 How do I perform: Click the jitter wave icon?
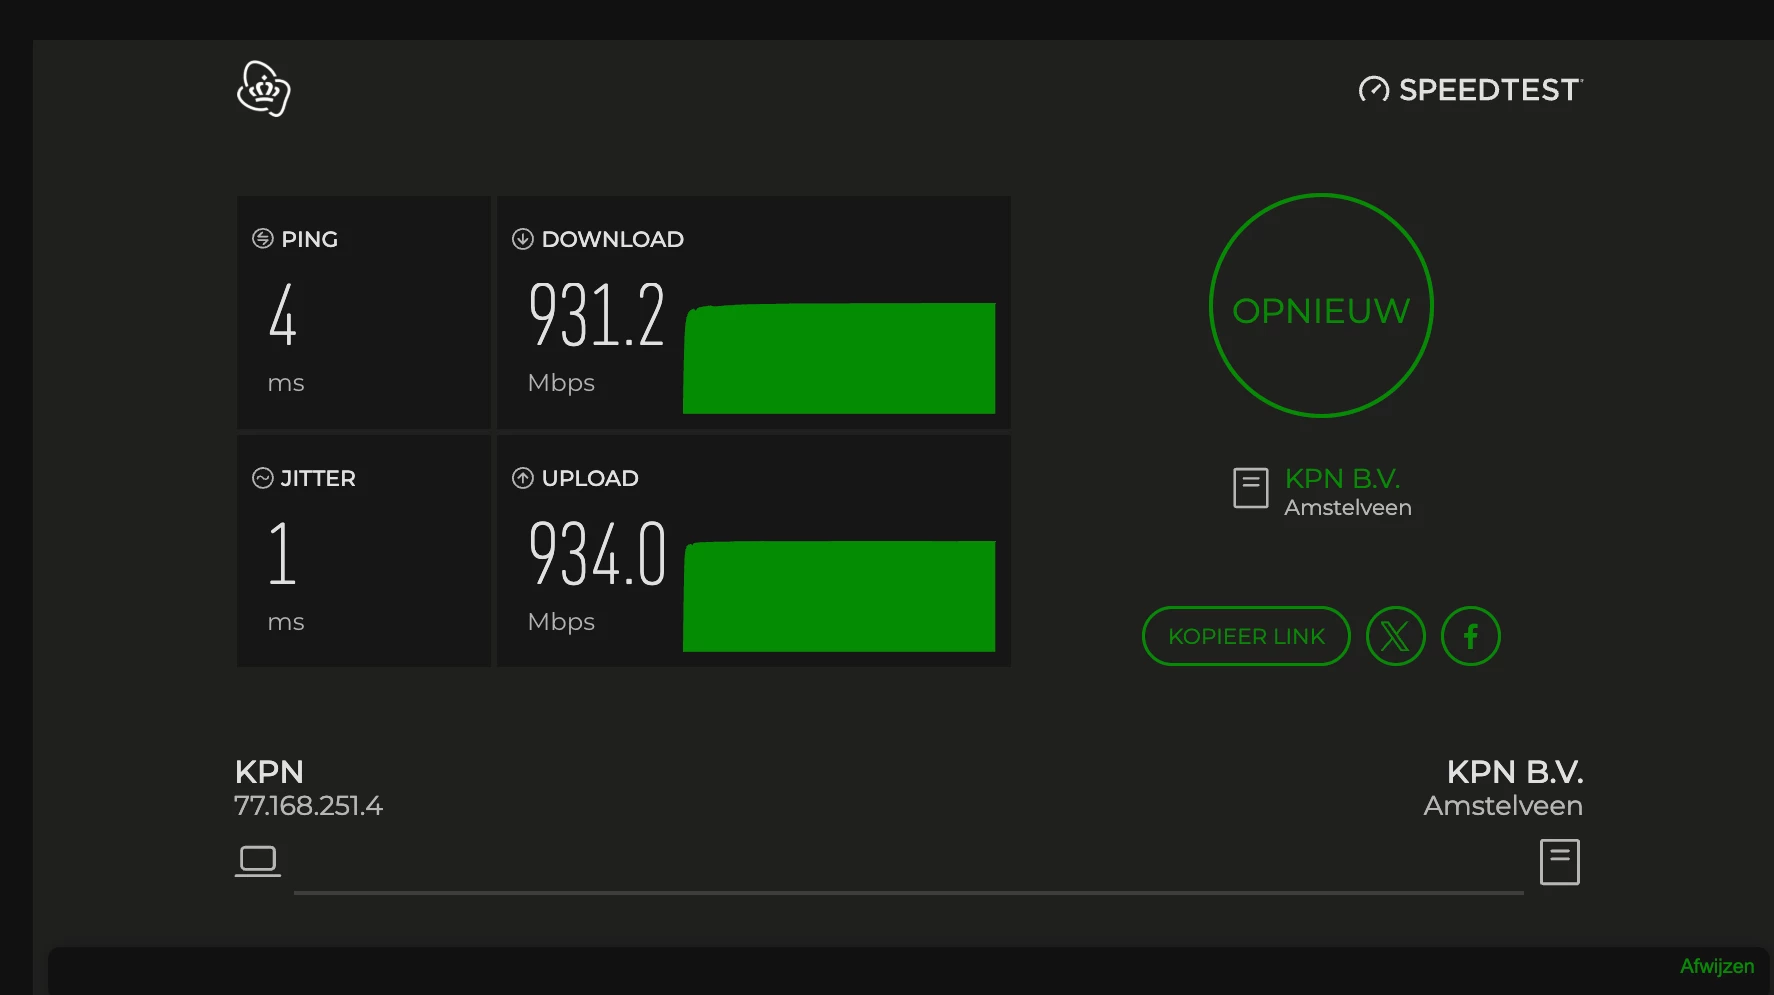click(263, 478)
